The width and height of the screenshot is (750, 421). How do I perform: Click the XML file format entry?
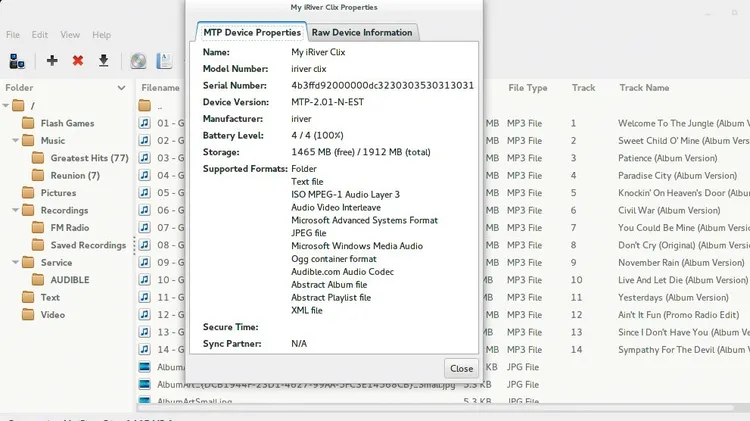[307, 310]
